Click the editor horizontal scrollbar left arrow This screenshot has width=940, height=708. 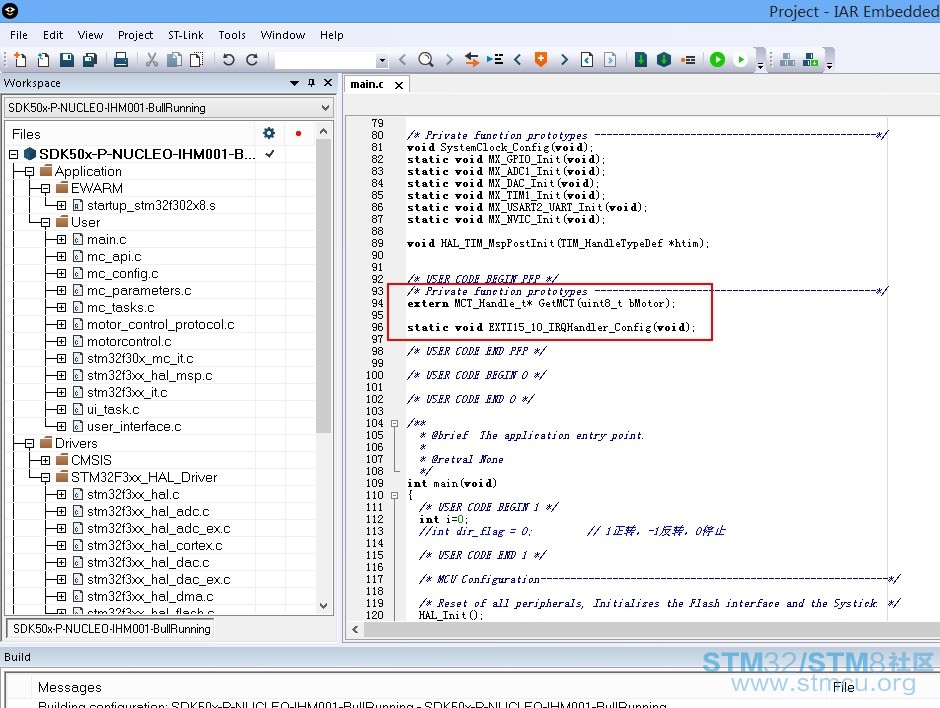click(355, 629)
